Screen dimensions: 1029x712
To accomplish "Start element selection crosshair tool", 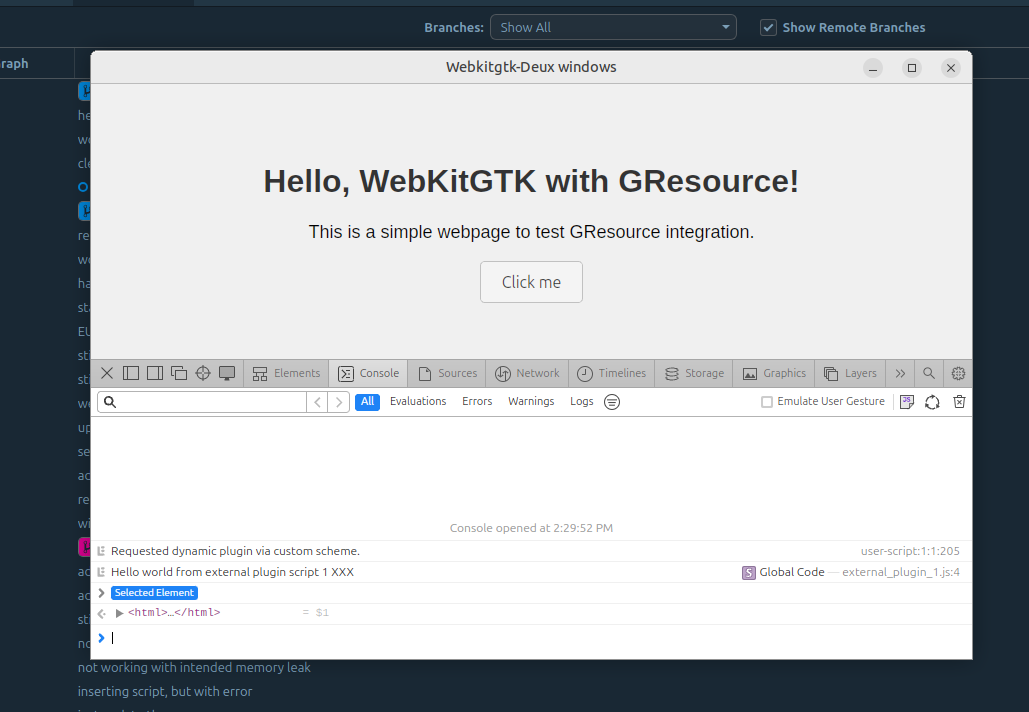I will point(203,373).
